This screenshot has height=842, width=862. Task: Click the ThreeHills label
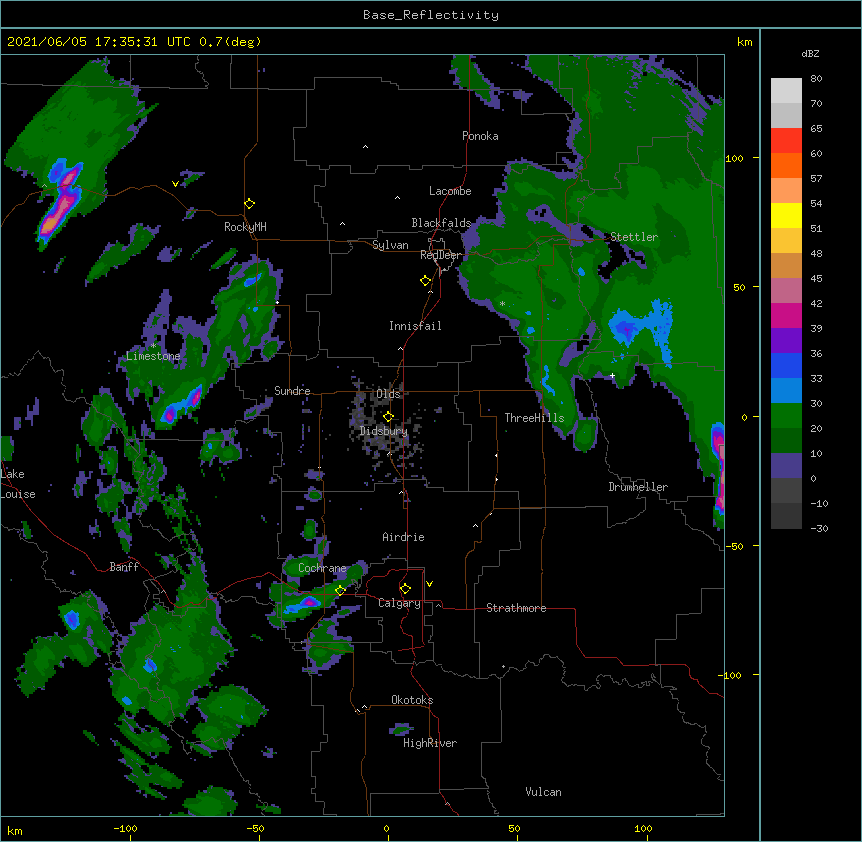click(534, 418)
